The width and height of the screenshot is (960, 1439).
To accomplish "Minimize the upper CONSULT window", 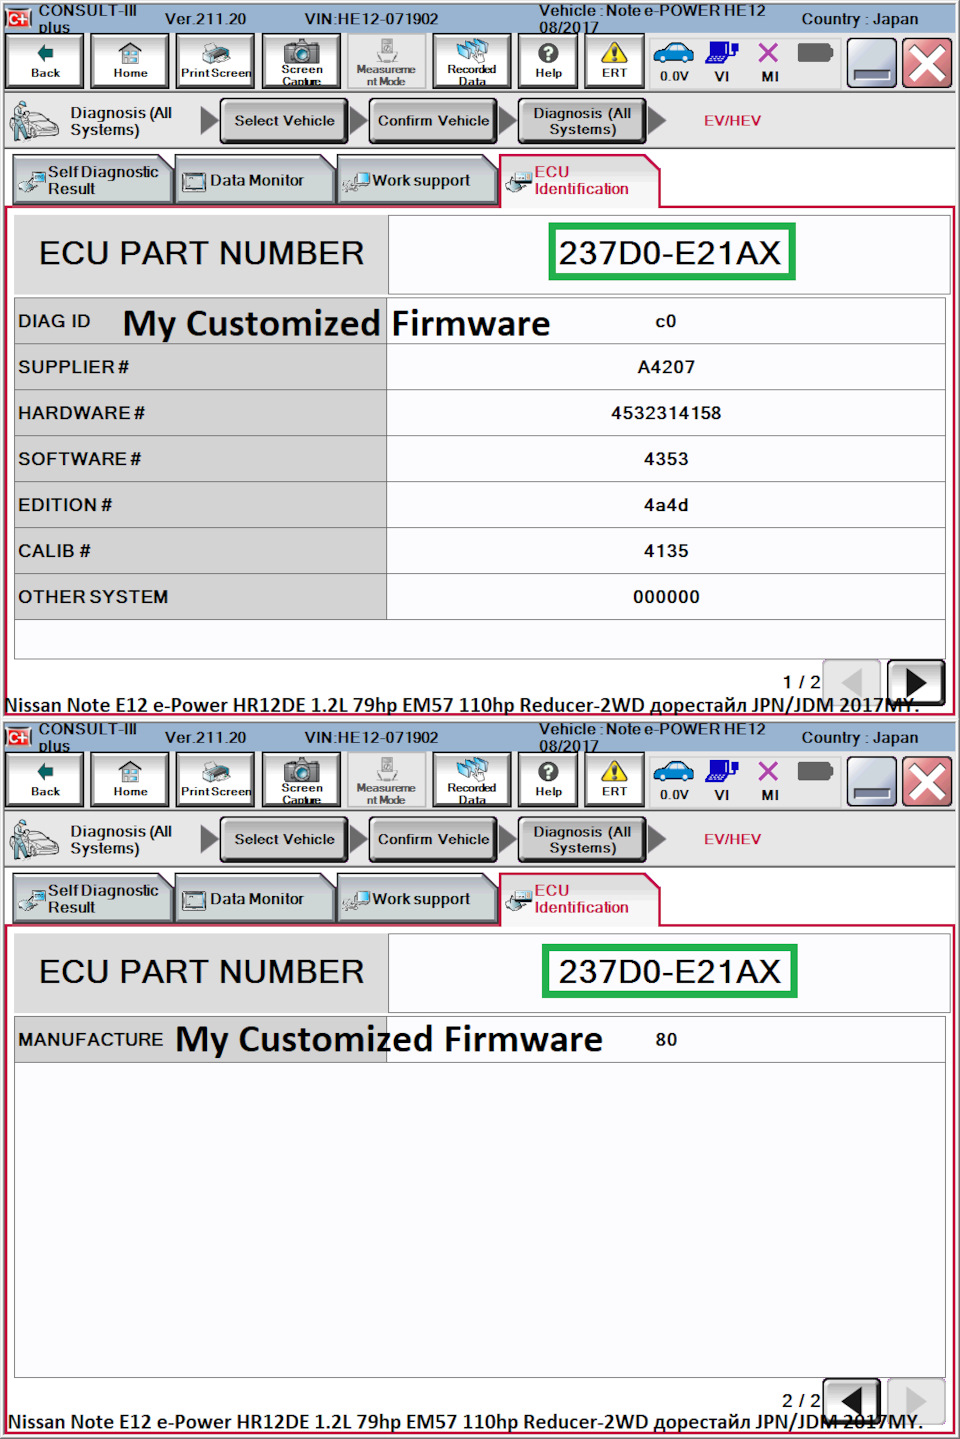I will [872, 63].
